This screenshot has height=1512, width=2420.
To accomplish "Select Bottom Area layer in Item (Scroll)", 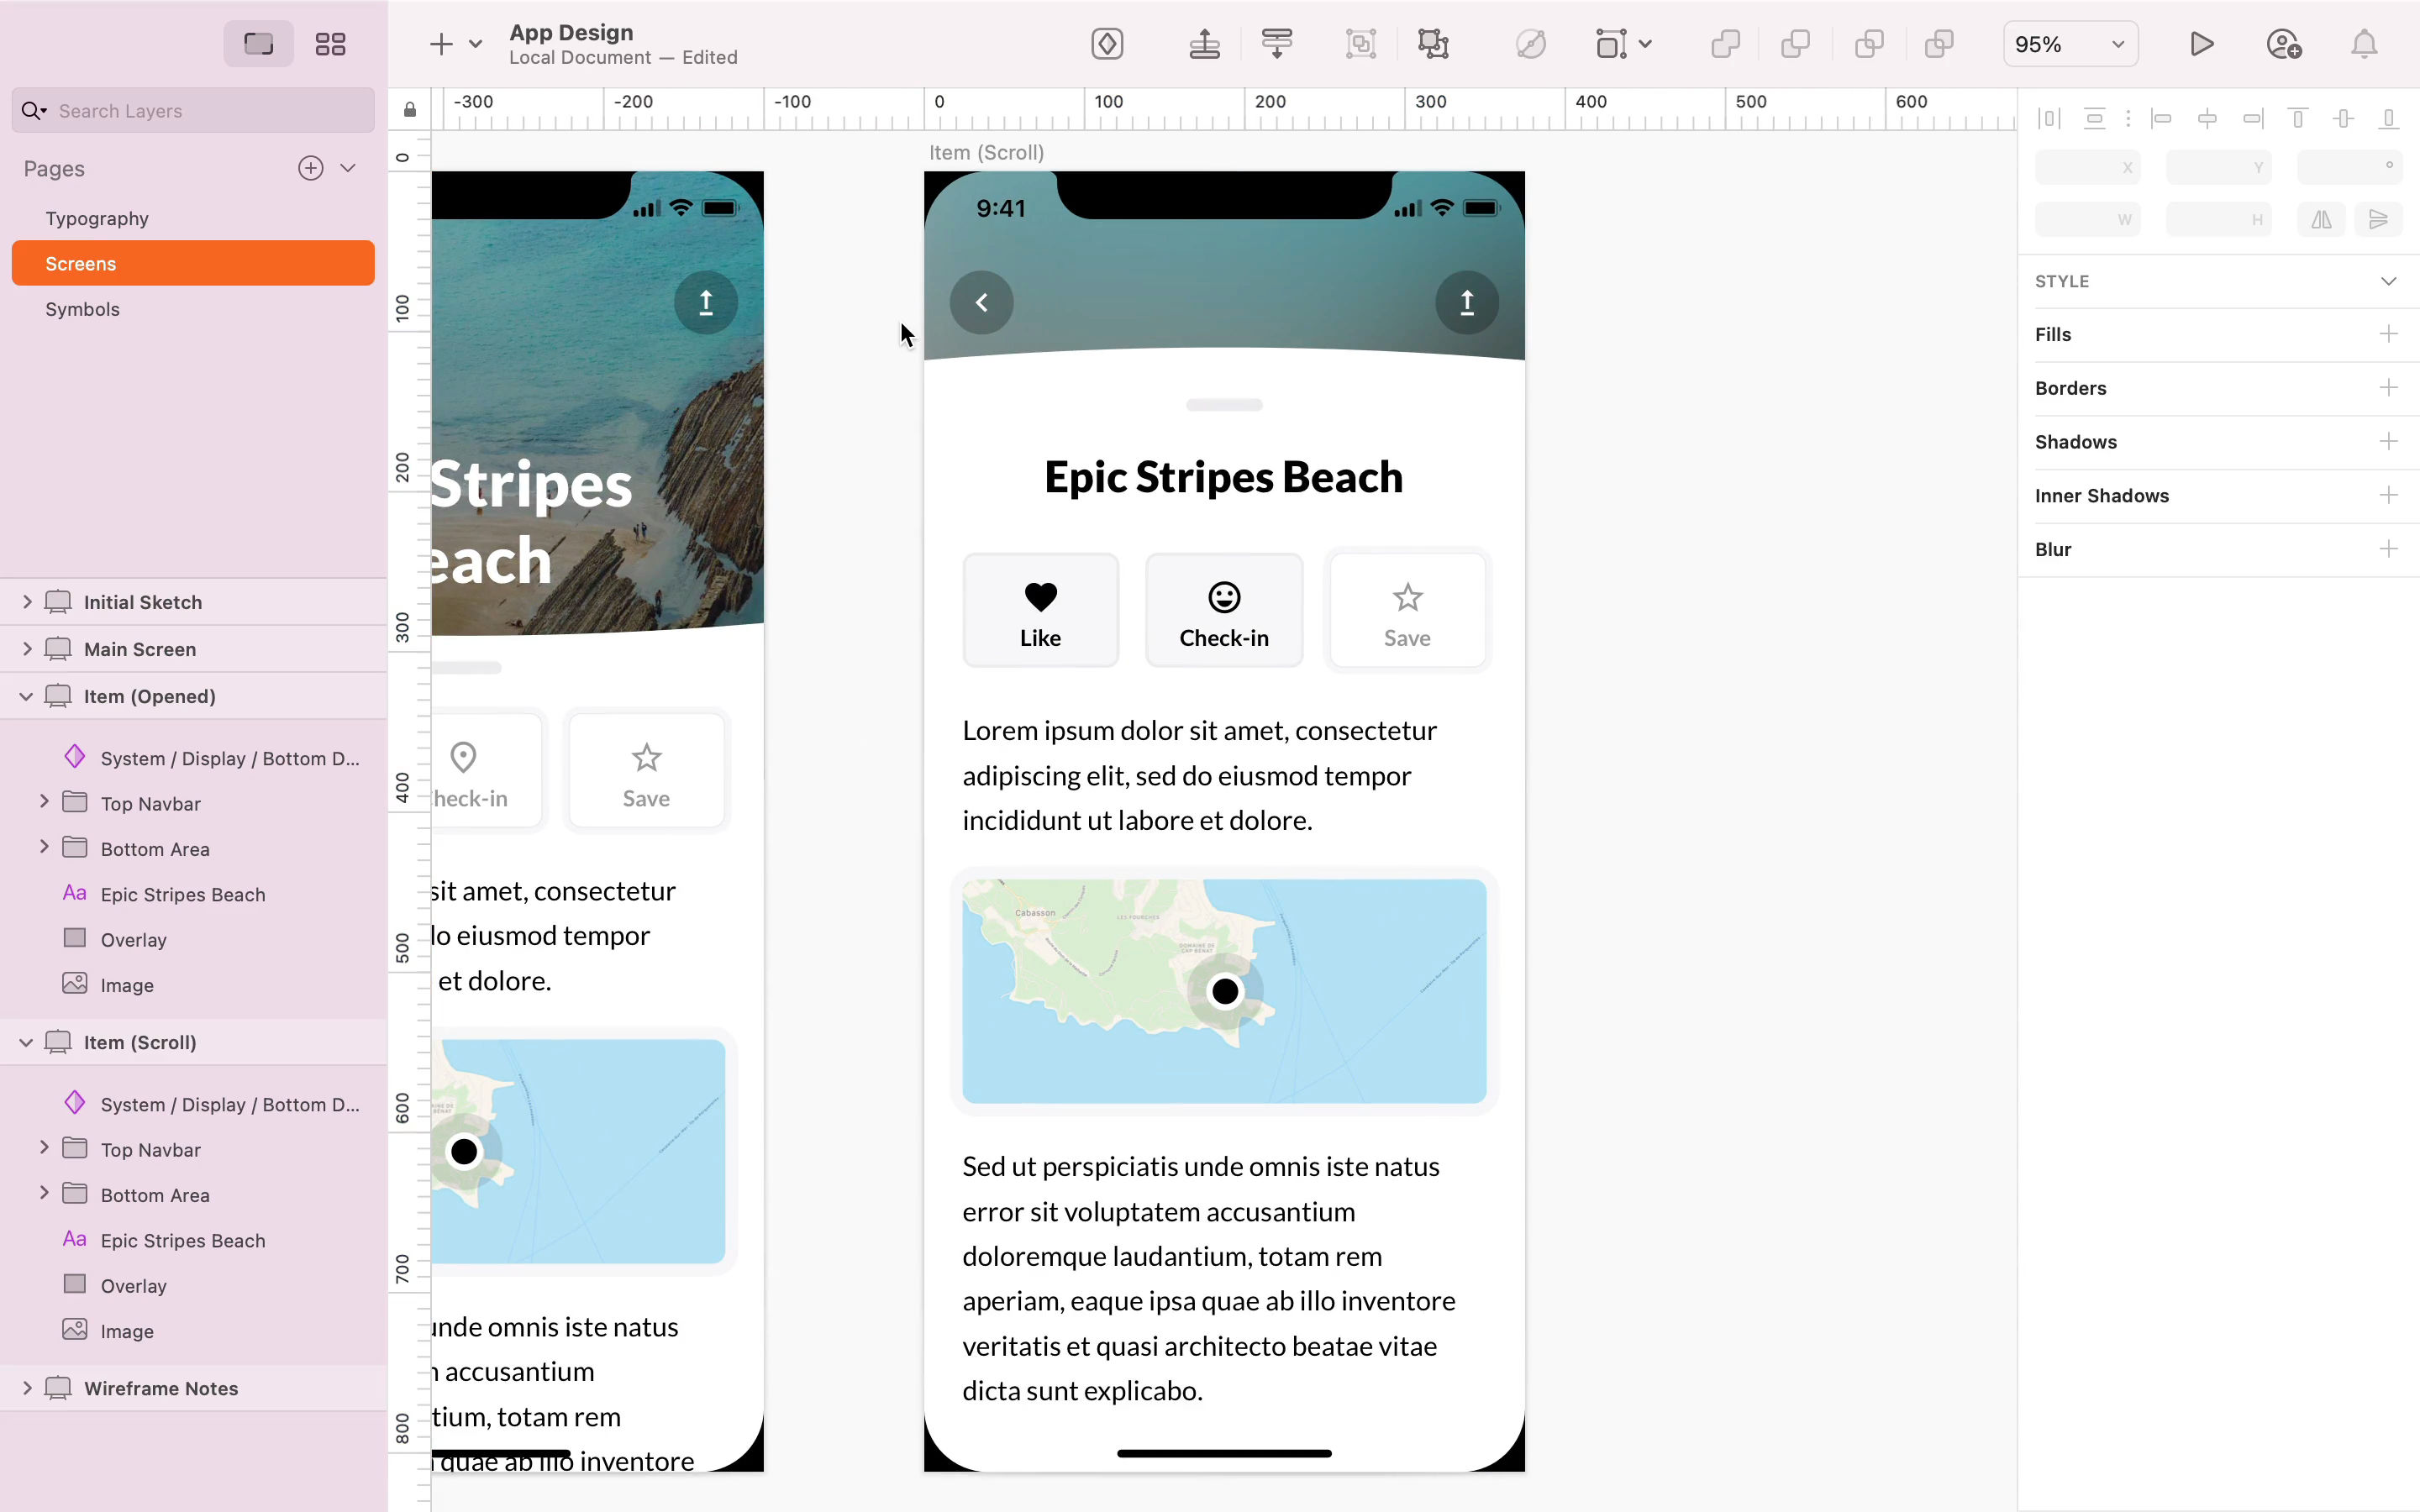I will point(155,1195).
